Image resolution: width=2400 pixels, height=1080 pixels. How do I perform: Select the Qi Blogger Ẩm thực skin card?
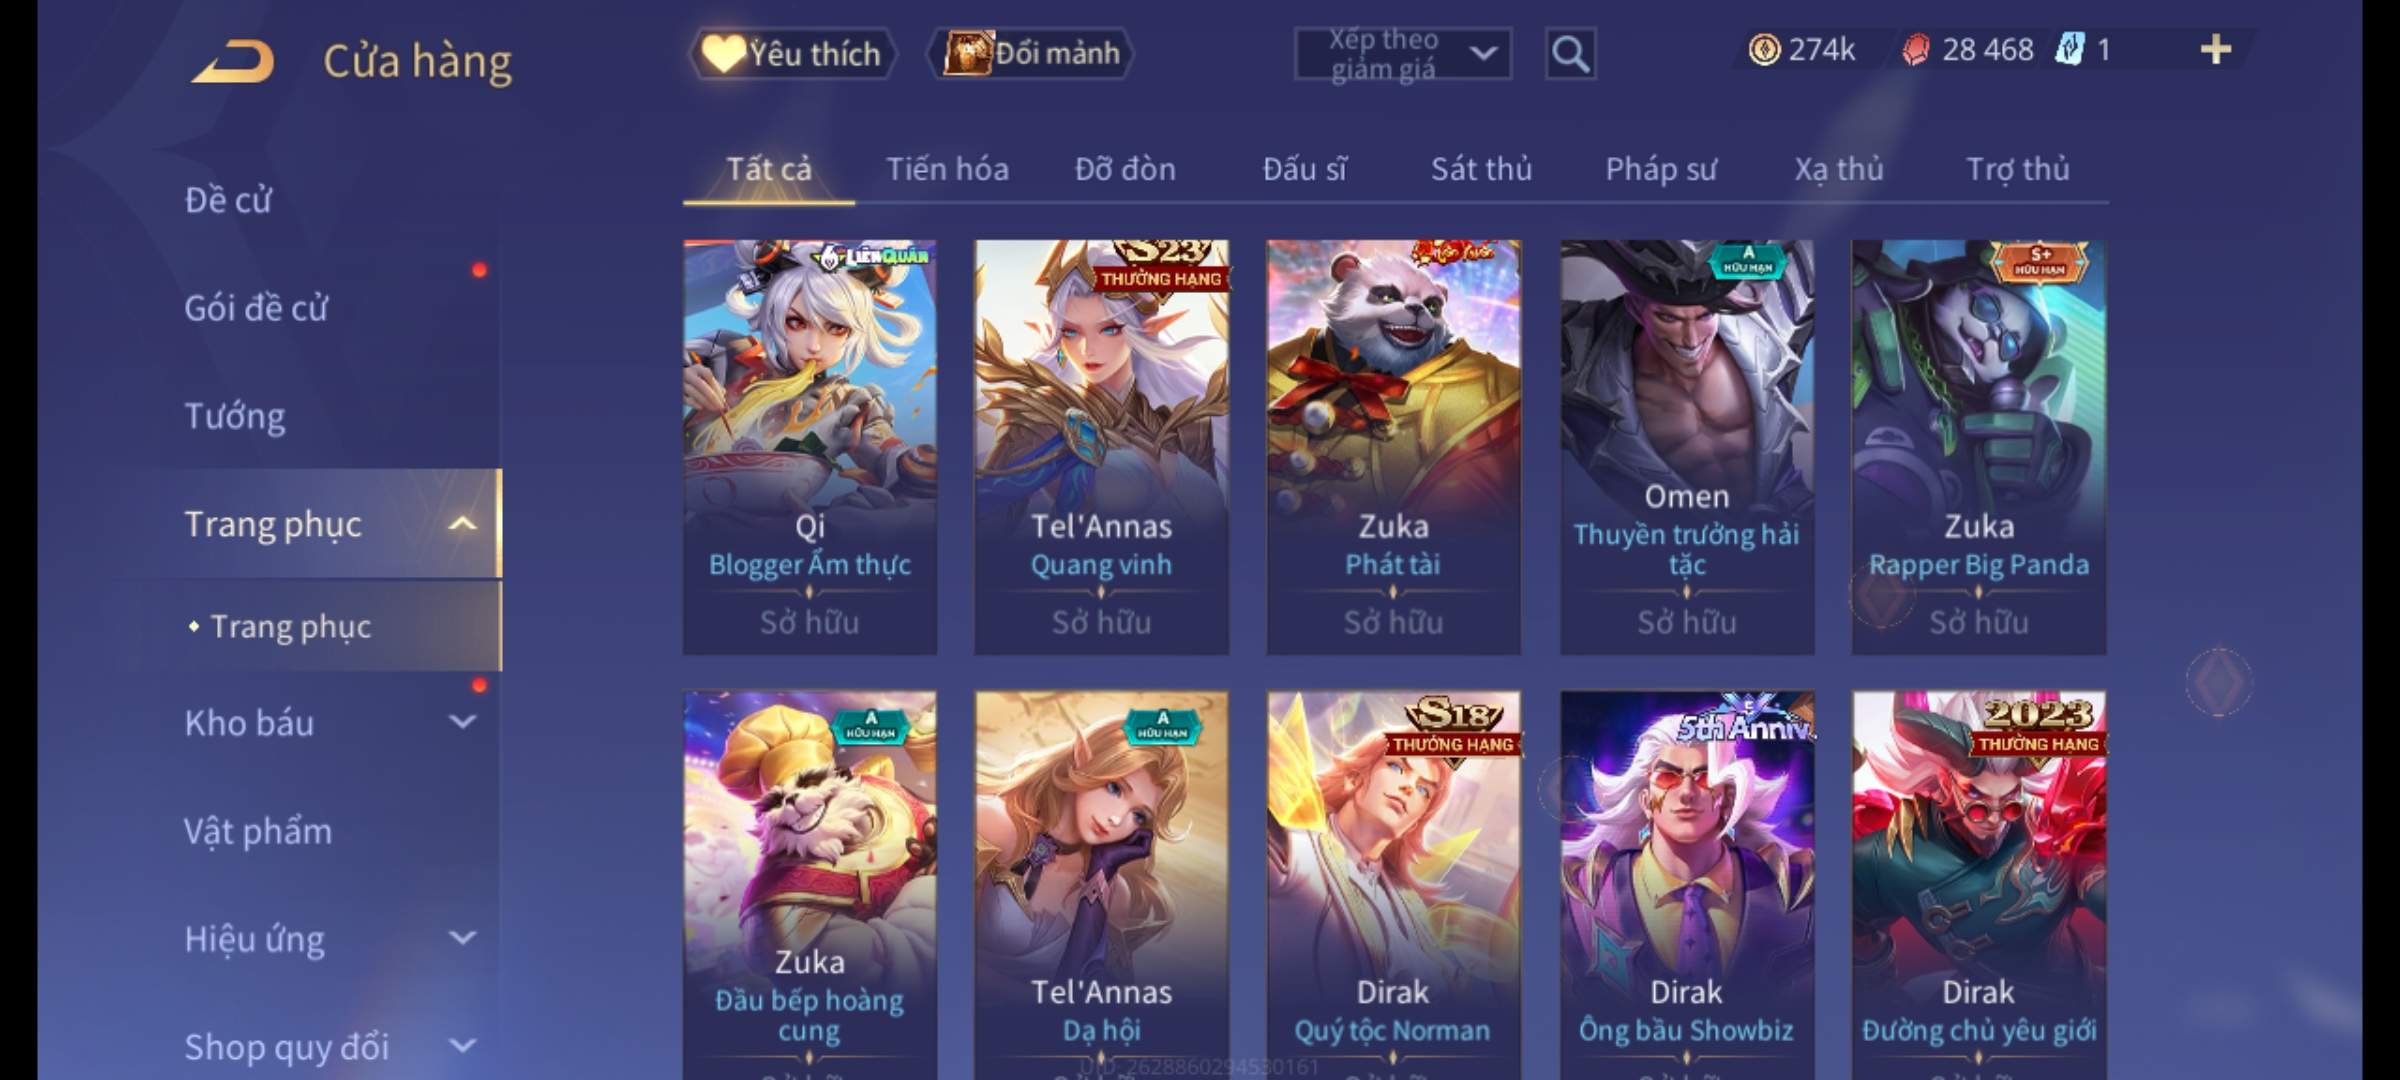(810, 447)
